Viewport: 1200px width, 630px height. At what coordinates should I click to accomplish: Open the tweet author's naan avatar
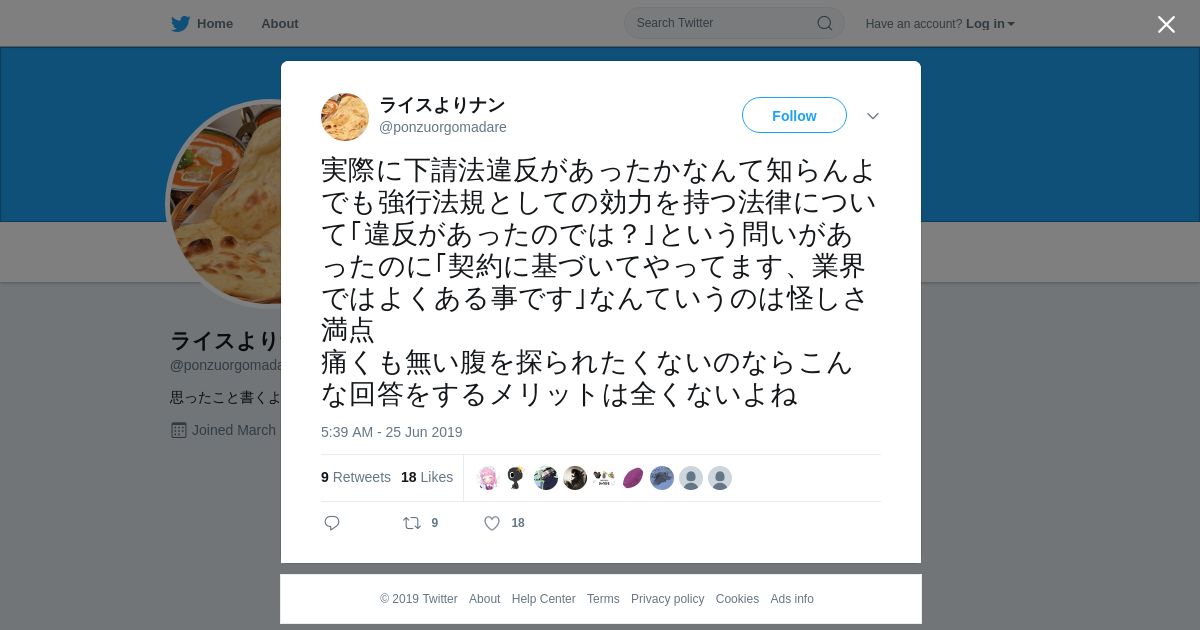(345, 117)
